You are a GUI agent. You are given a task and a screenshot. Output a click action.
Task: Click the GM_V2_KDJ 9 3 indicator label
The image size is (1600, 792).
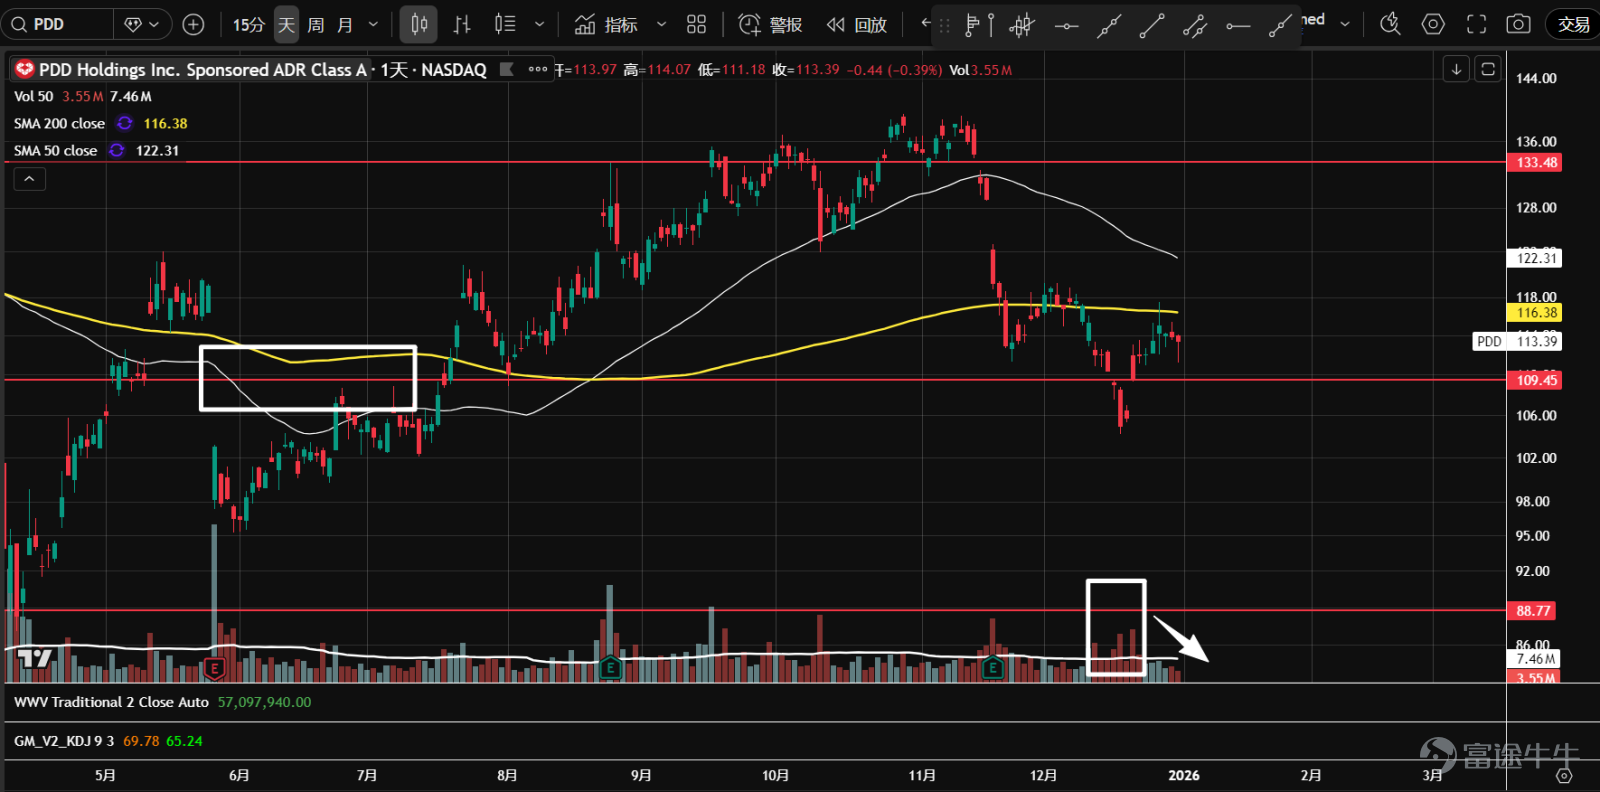64,742
